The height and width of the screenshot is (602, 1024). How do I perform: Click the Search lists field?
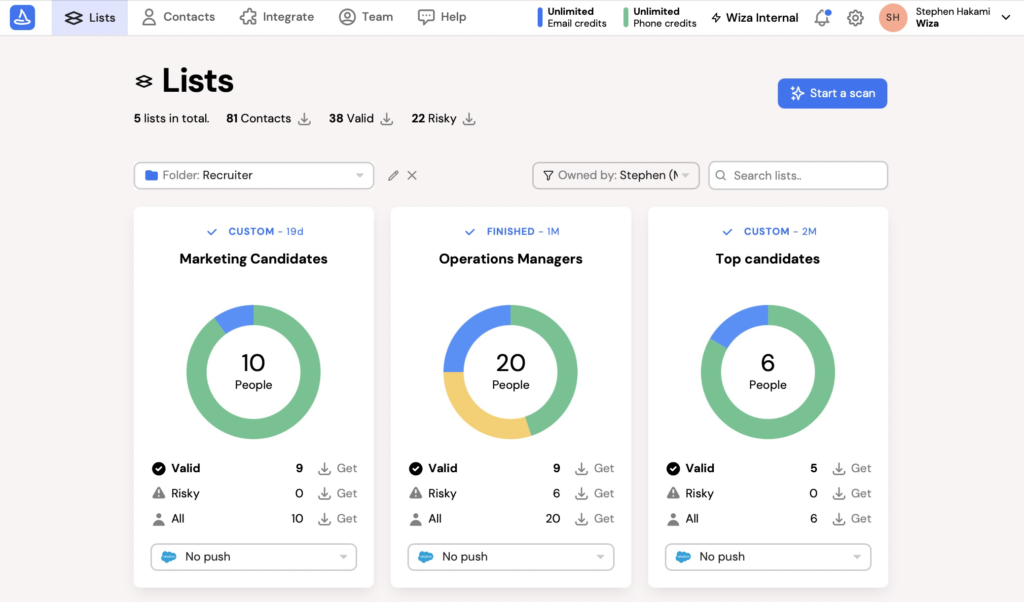coord(798,176)
